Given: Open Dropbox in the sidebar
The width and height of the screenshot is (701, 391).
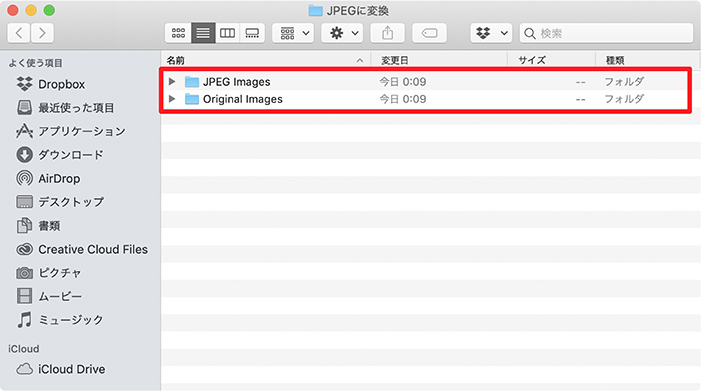Looking at the screenshot, I should click(x=50, y=84).
